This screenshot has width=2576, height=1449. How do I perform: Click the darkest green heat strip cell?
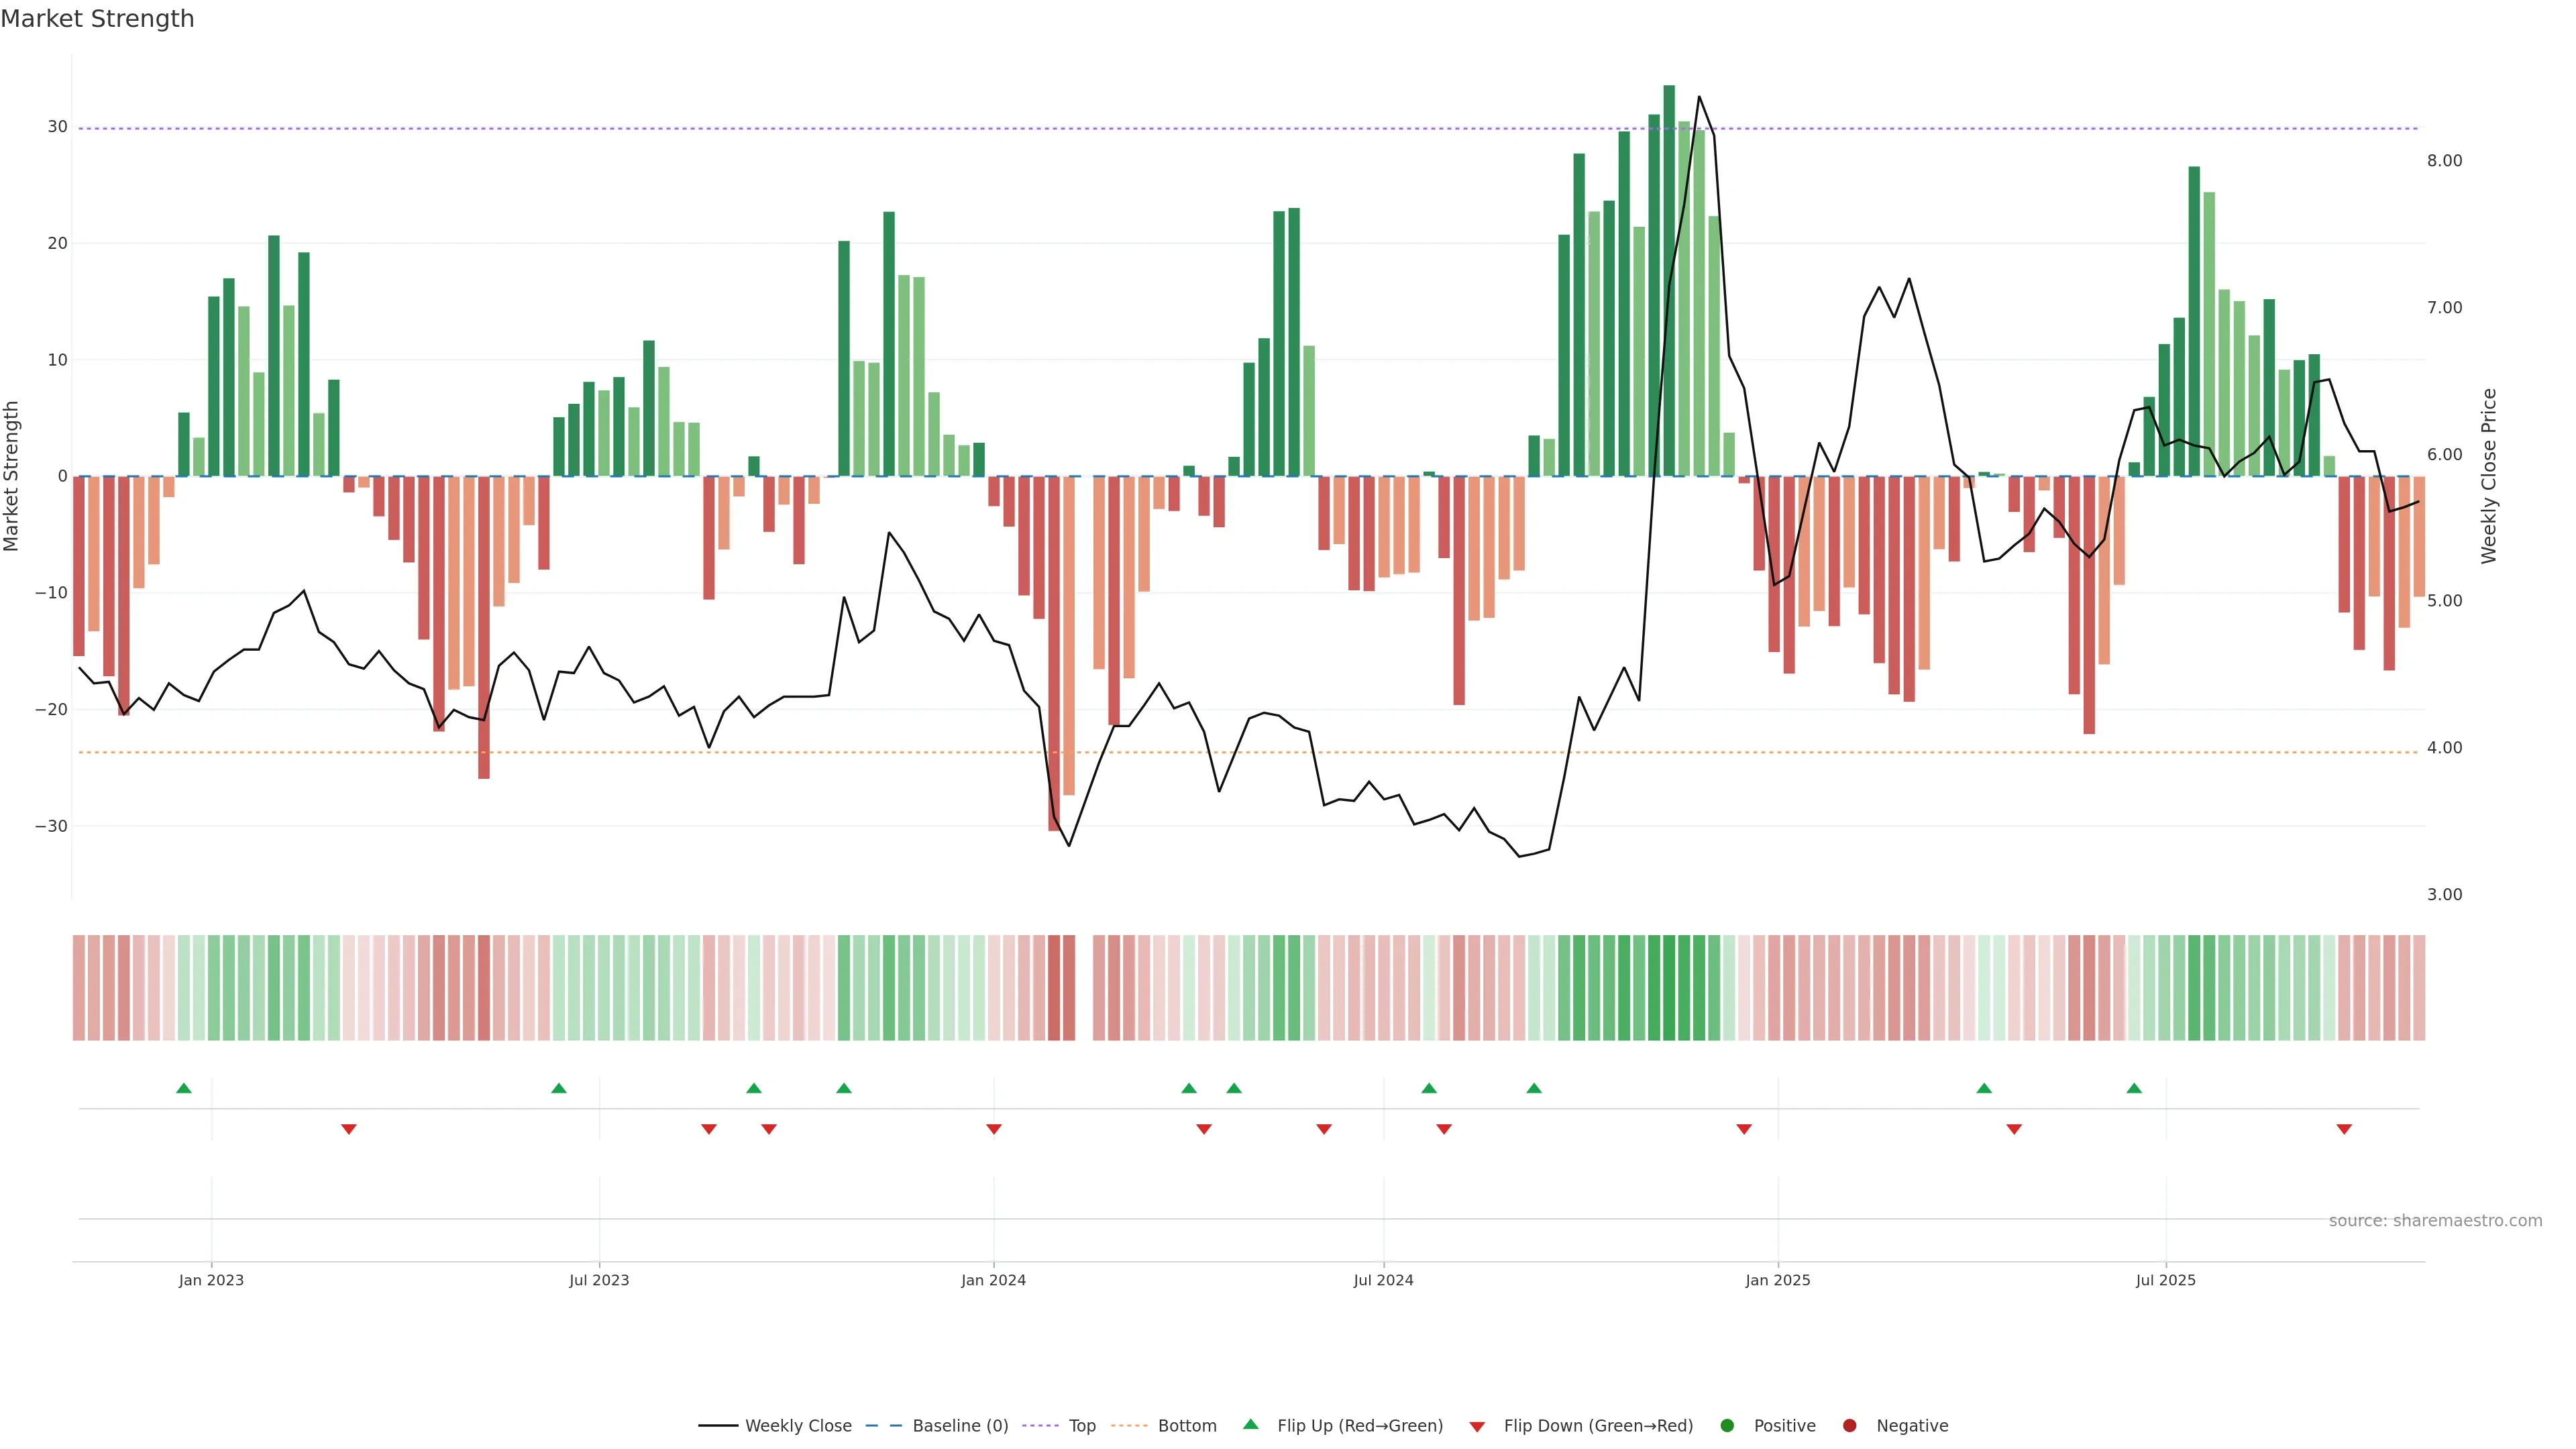tap(1669, 988)
